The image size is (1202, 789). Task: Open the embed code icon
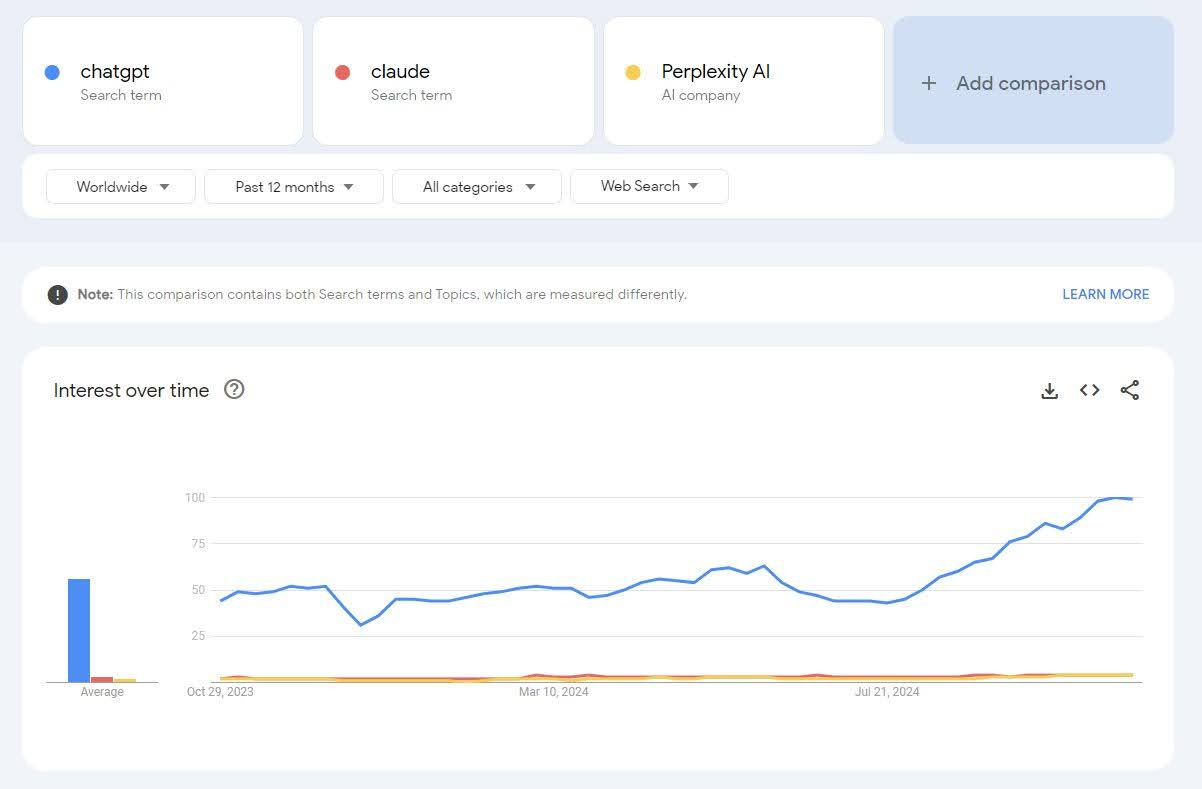pyautogui.click(x=1090, y=390)
